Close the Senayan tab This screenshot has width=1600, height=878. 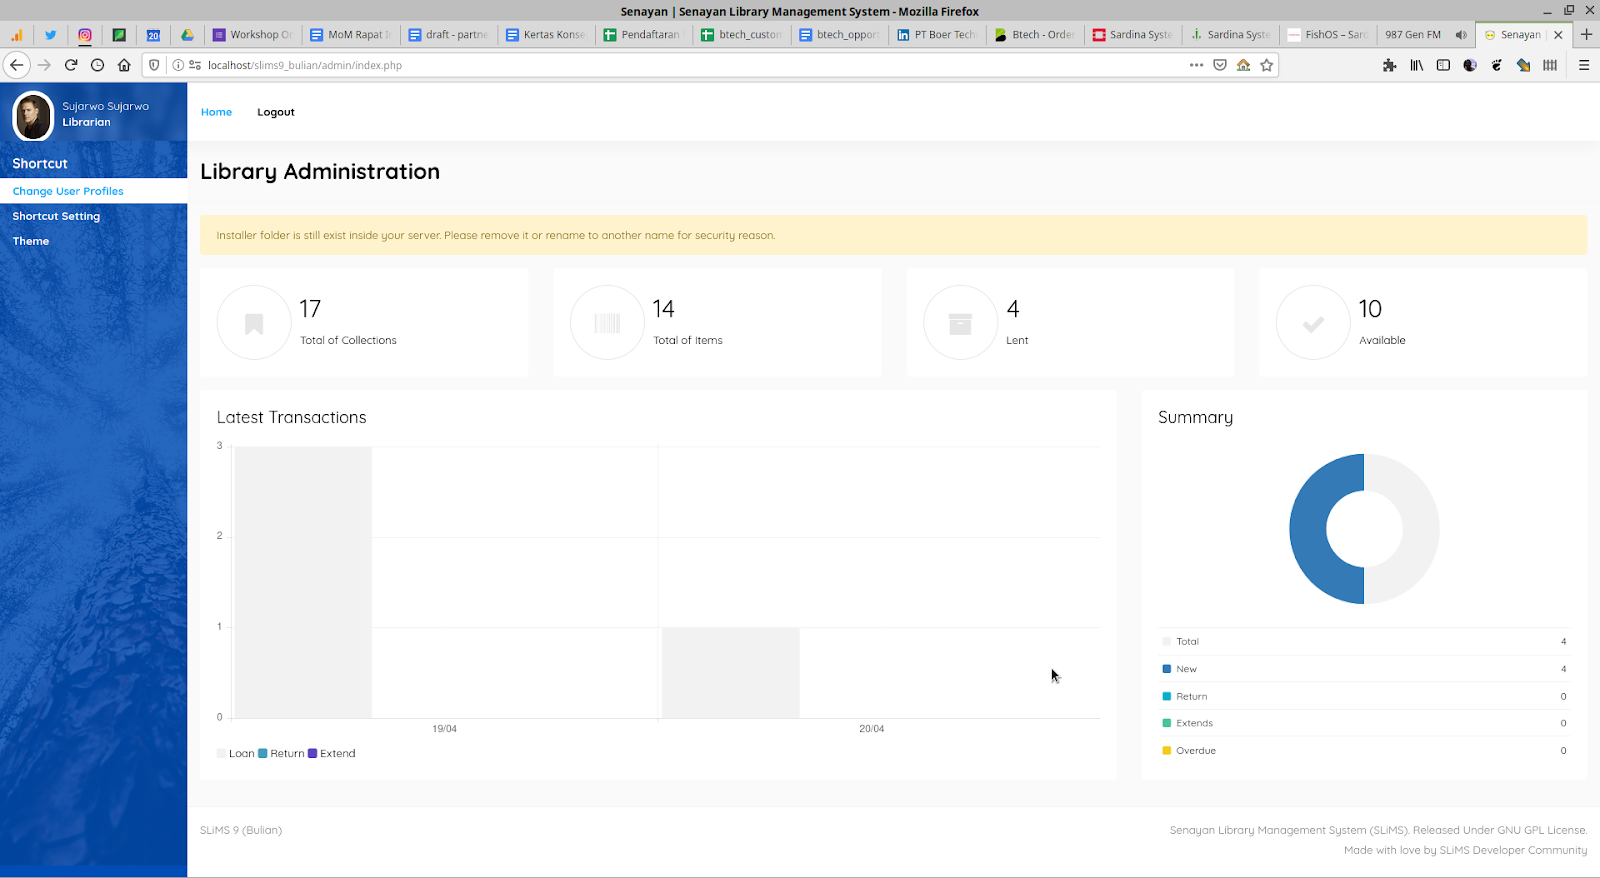pyautogui.click(x=1558, y=34)
